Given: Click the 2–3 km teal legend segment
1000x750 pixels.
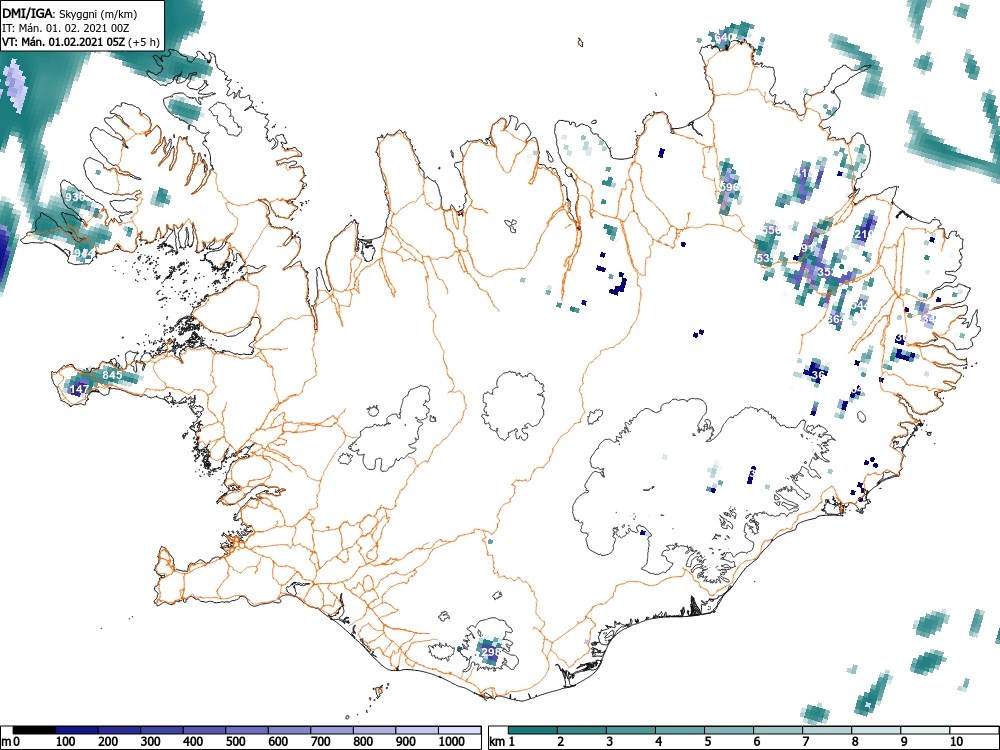Looking at the screenshot, I should tap(582, 730).
